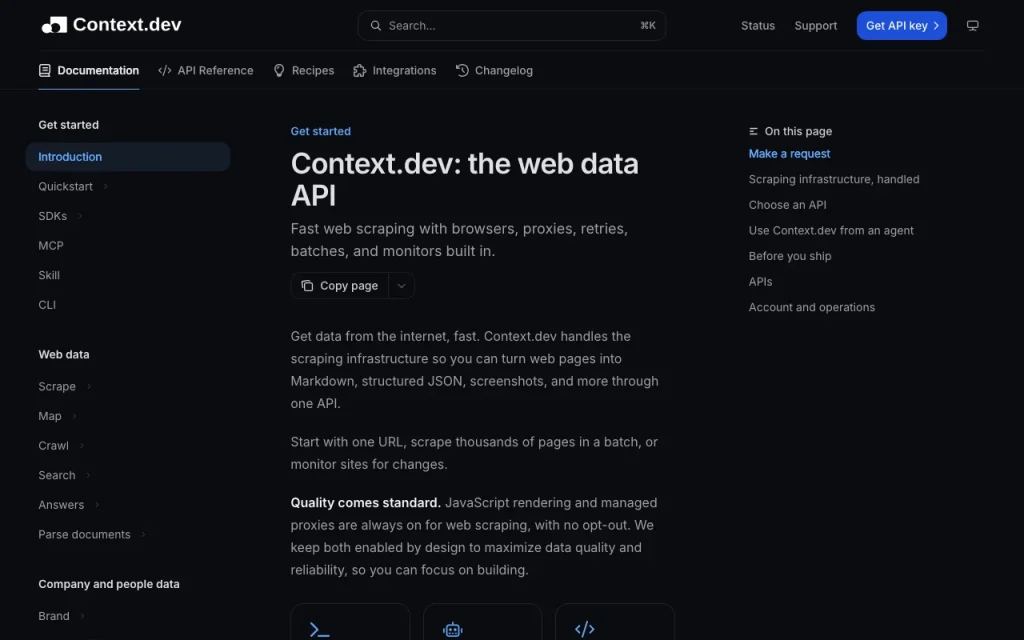Expand the SDKs chevron
The width and height of the screenshot is (1024, 640).
coord(80,216)
